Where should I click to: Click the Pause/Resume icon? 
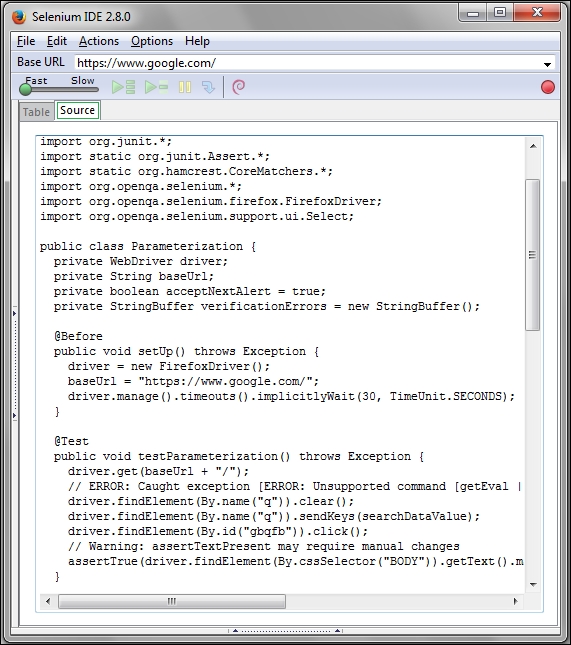coord(185,87)
